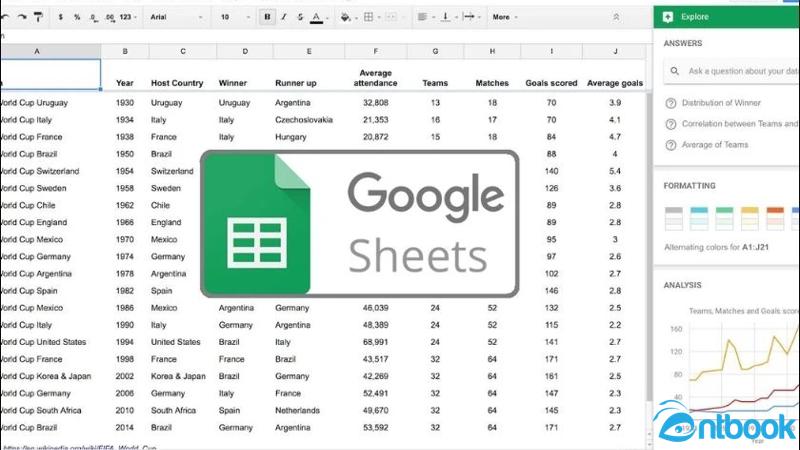Select the selected empty cell A1
Viewport: 800px width, 450px height.
pos(51,74)
